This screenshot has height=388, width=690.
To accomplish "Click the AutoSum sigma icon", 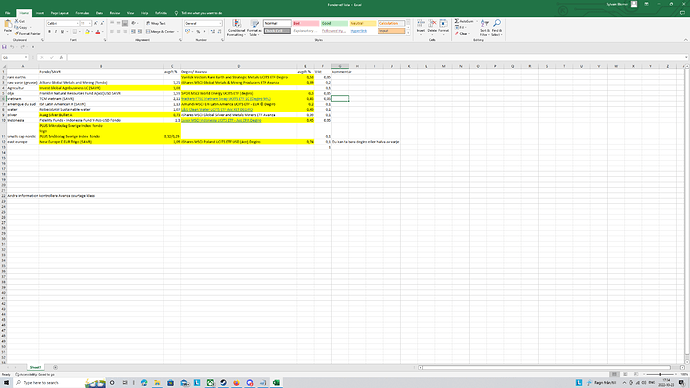I will pyautogui.click(x=457, y=21).
